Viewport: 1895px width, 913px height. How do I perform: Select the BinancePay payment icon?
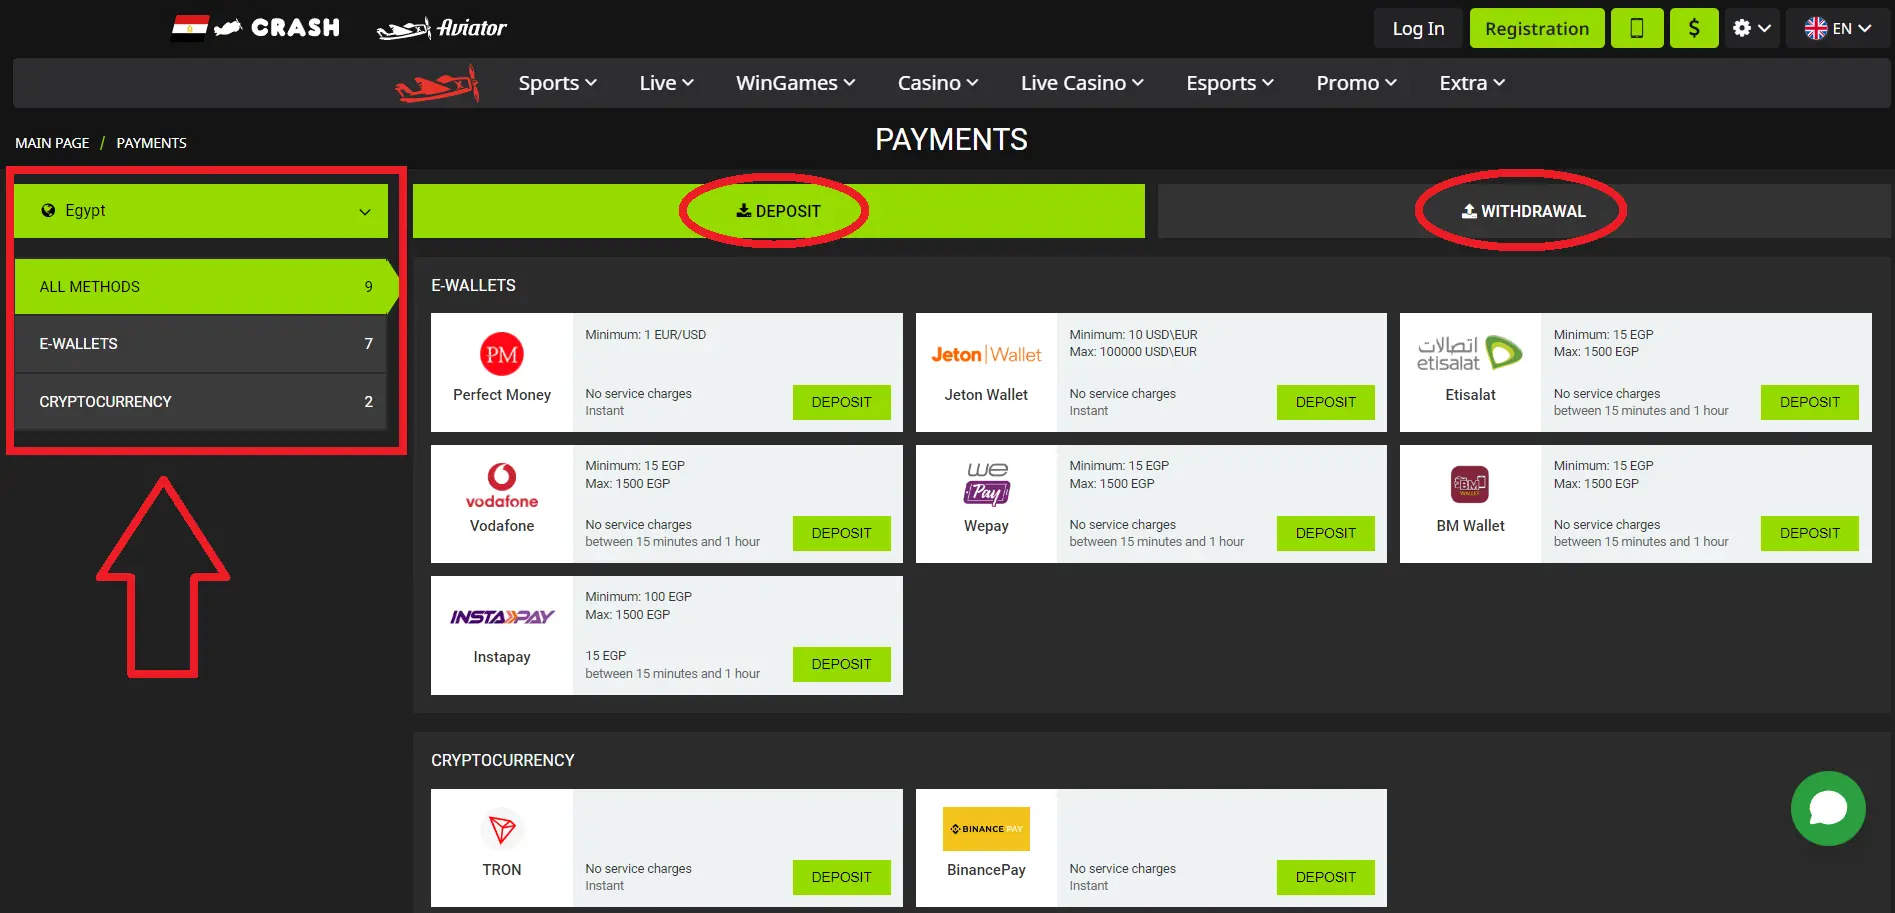[x=985, y=829]
